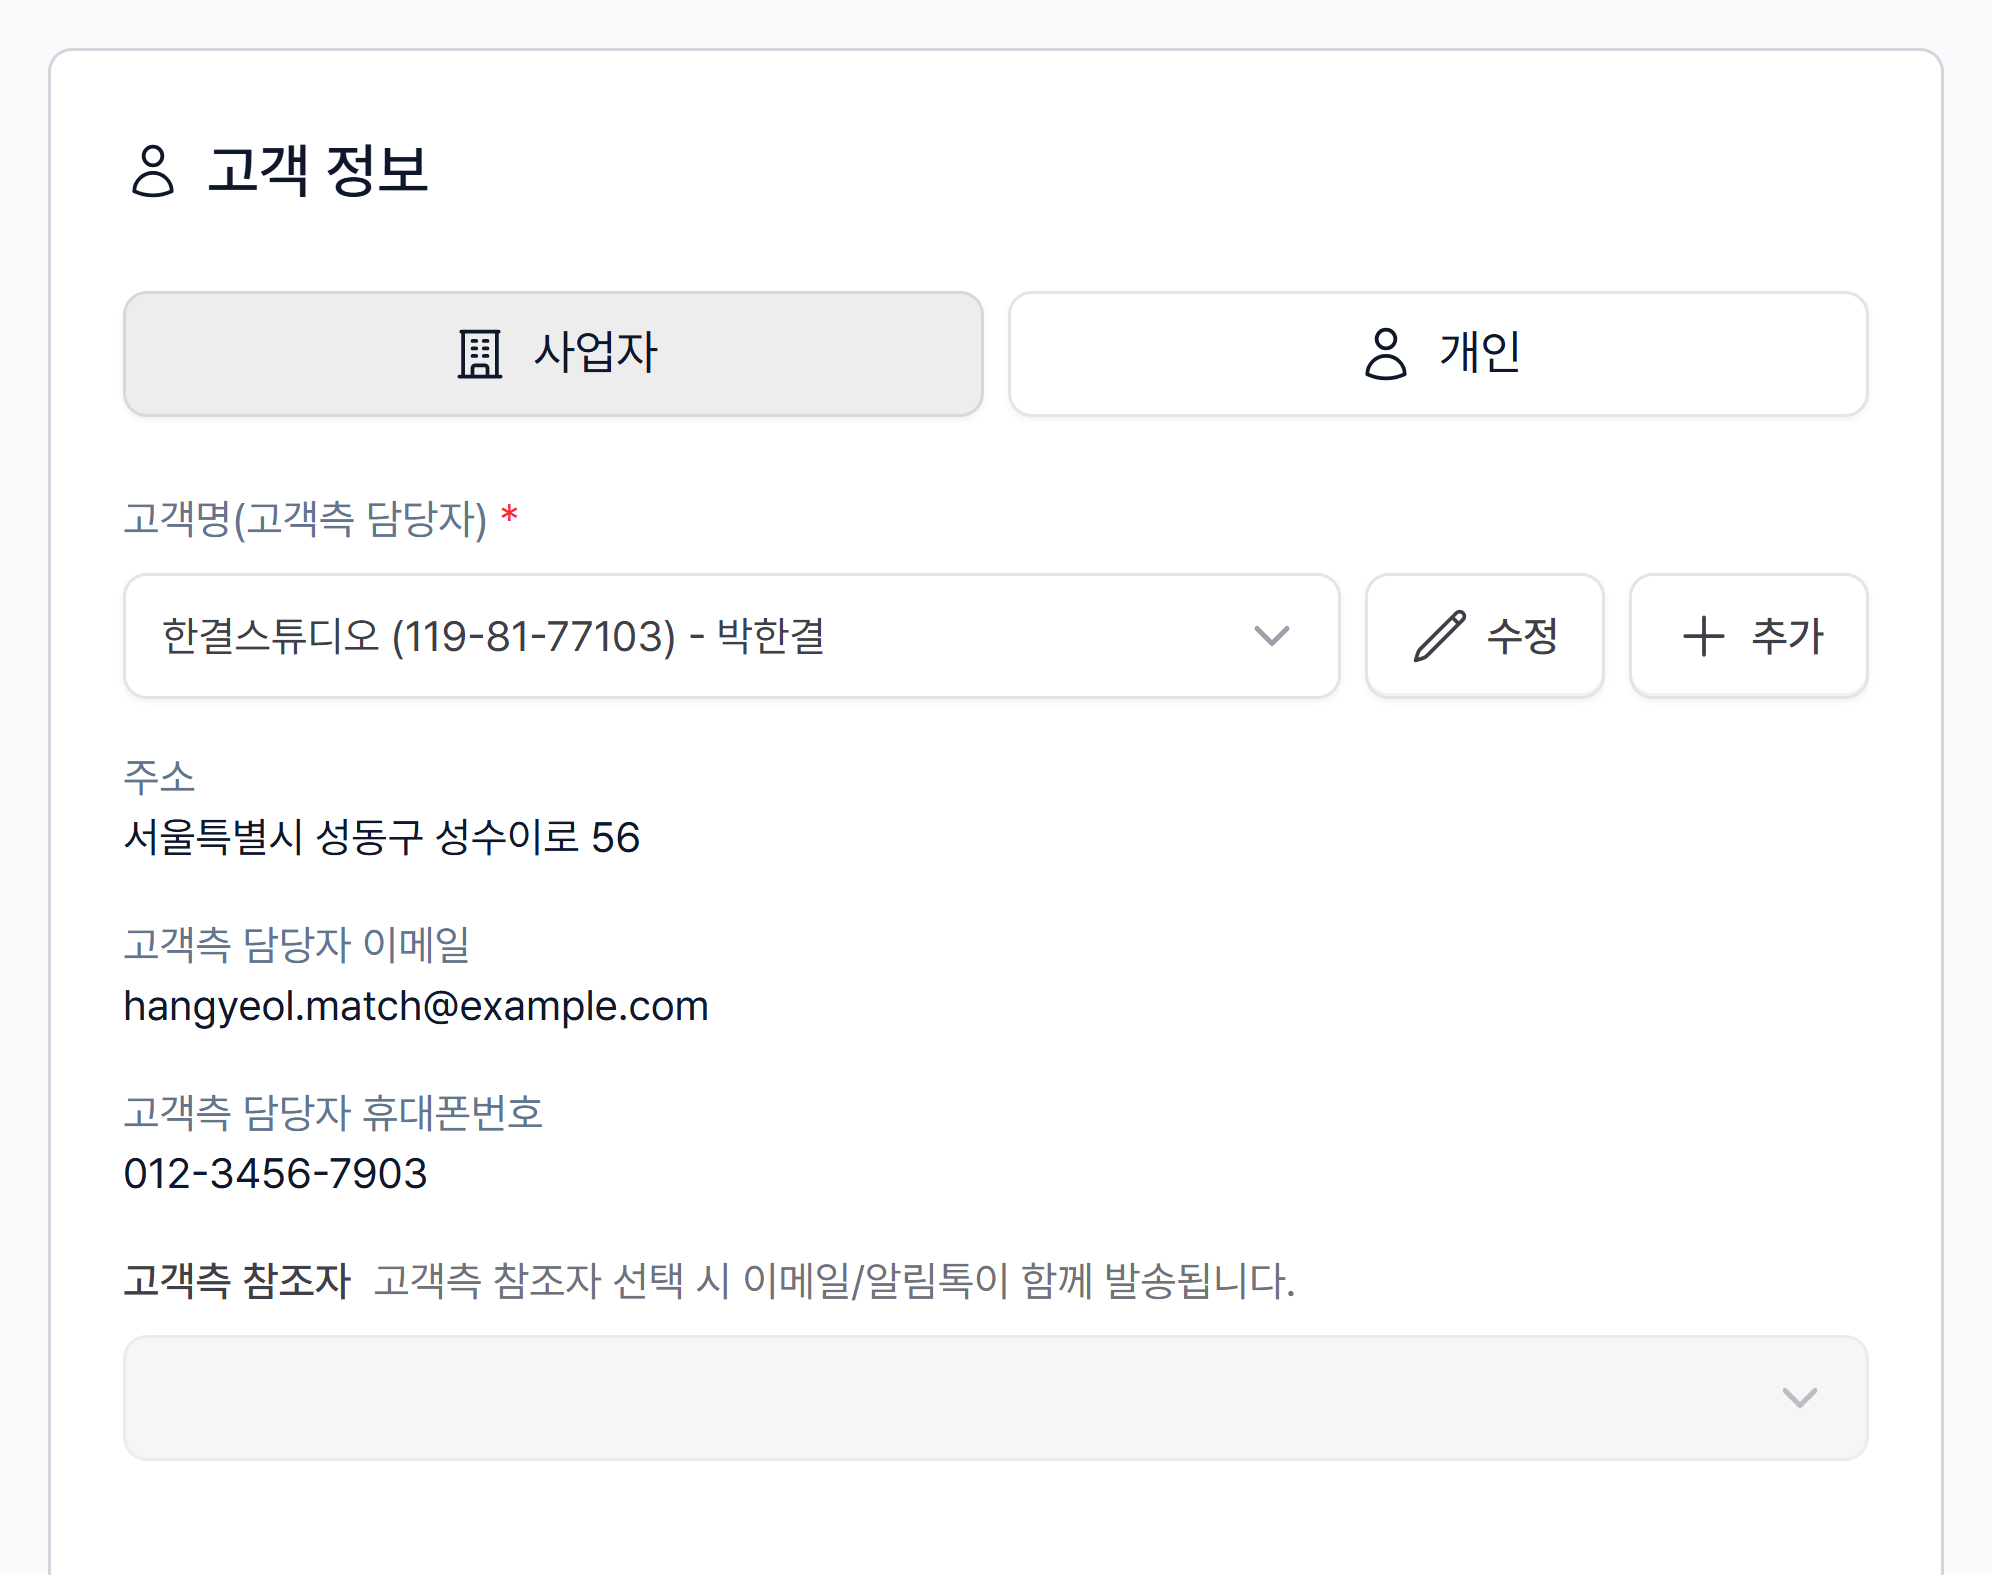Click the phone number 012-3456-7903

pyautogui.click(x=275, y=1174)
